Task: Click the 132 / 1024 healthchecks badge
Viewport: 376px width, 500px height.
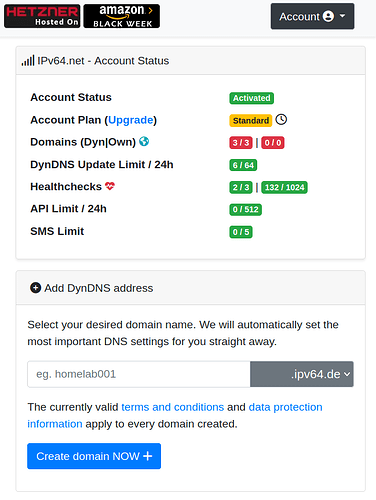Action: (284, 187)
